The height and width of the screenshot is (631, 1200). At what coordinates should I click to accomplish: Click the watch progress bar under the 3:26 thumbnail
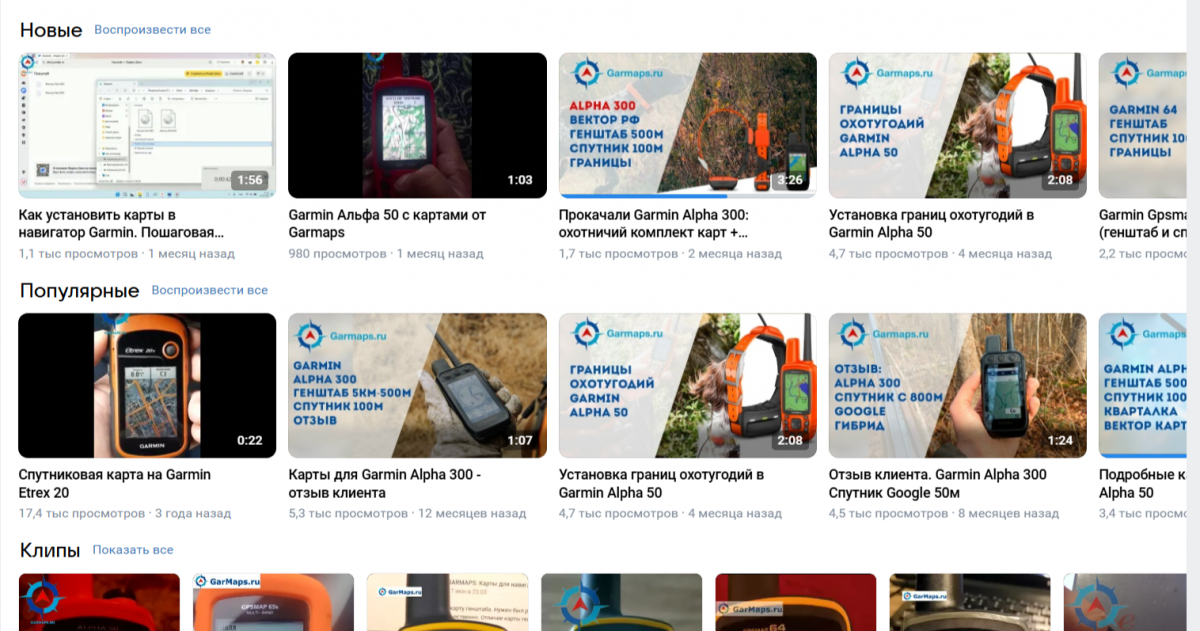[657, 196]
